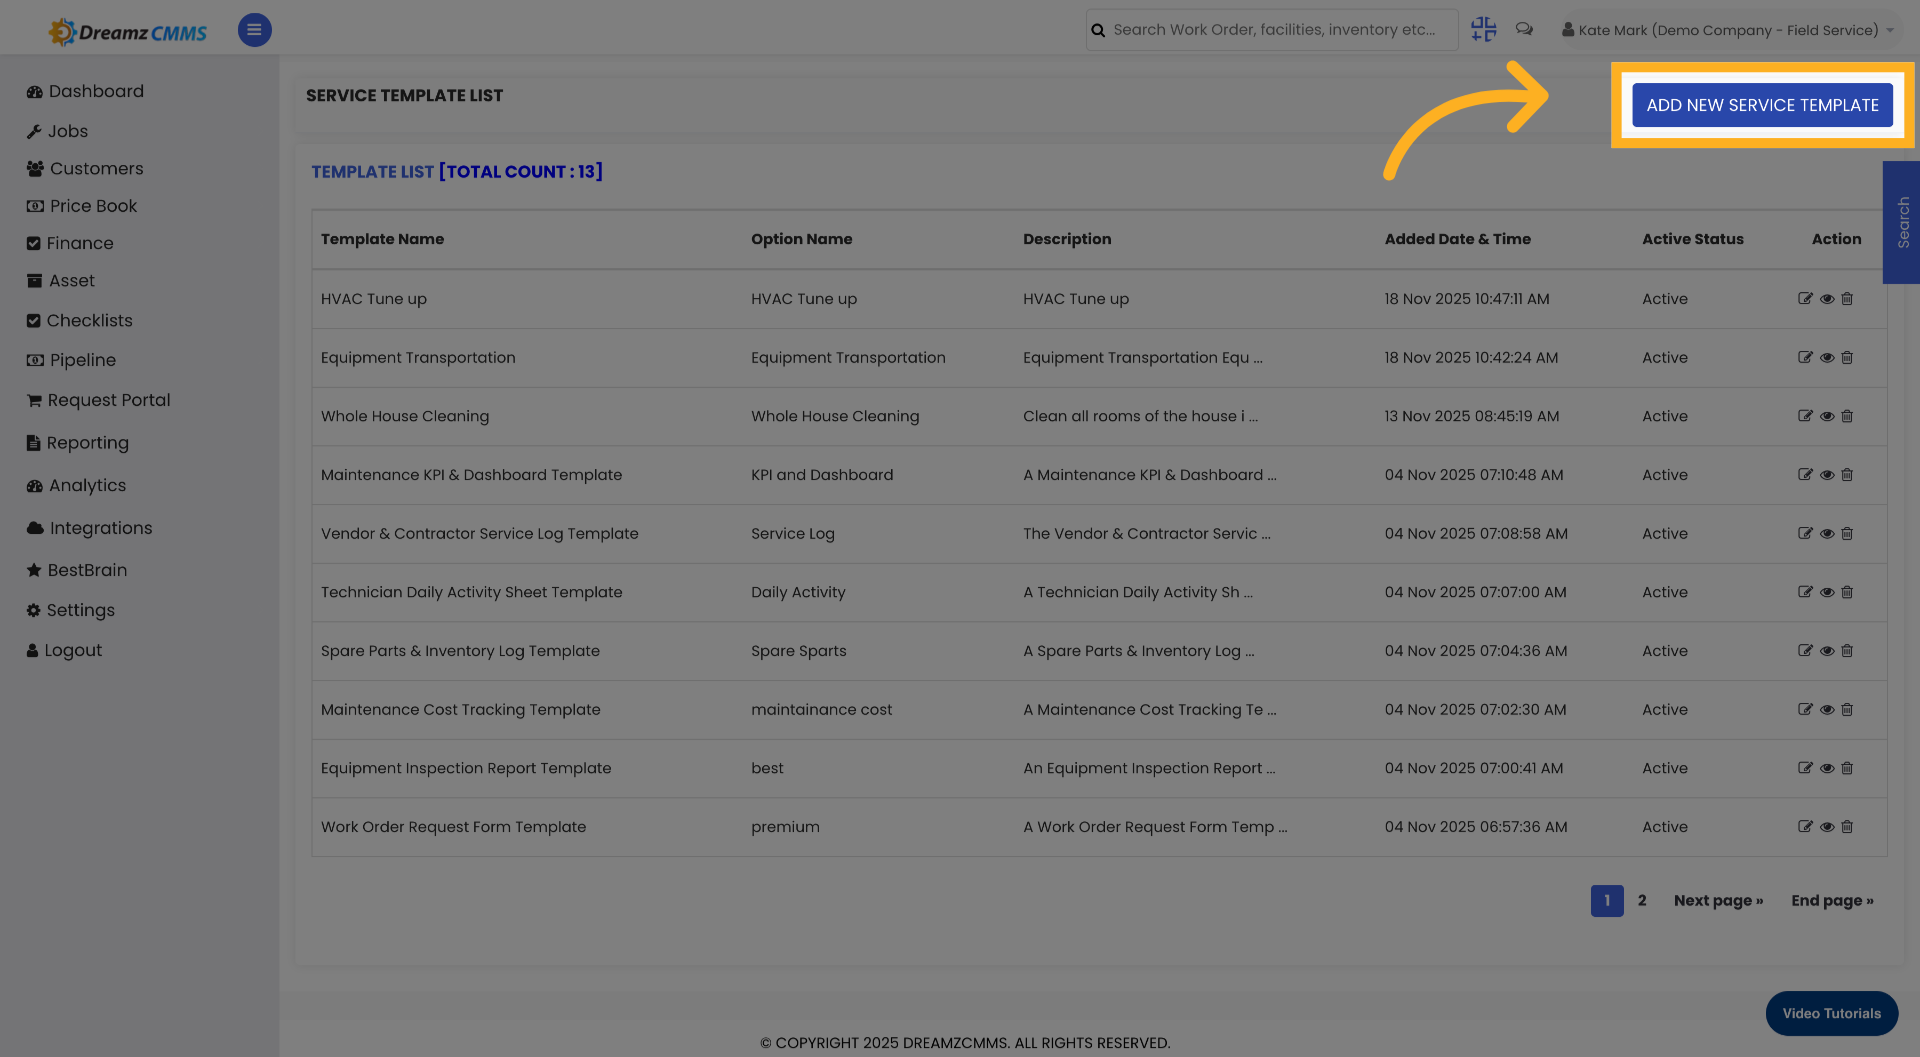Delete Work Order Request Form Template

coord(1847,827)
